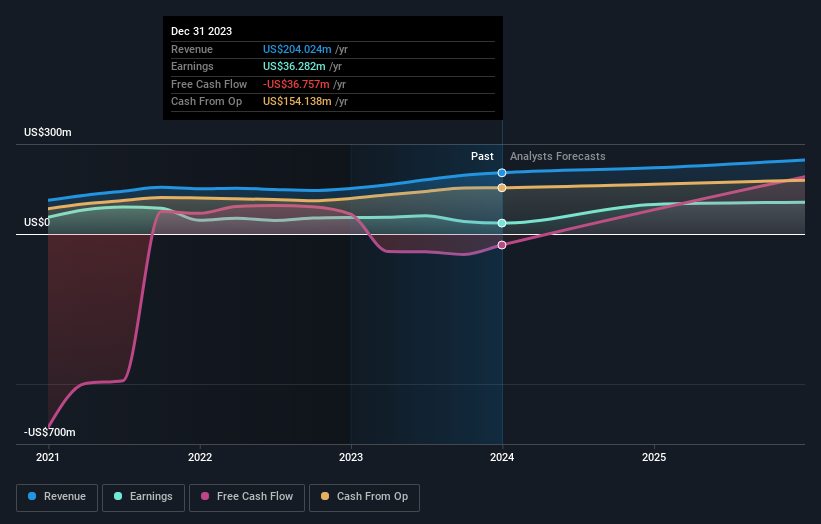821x524 pixels.
Task: Click the -US$700m y-axis label
Action: pos(50,432)
